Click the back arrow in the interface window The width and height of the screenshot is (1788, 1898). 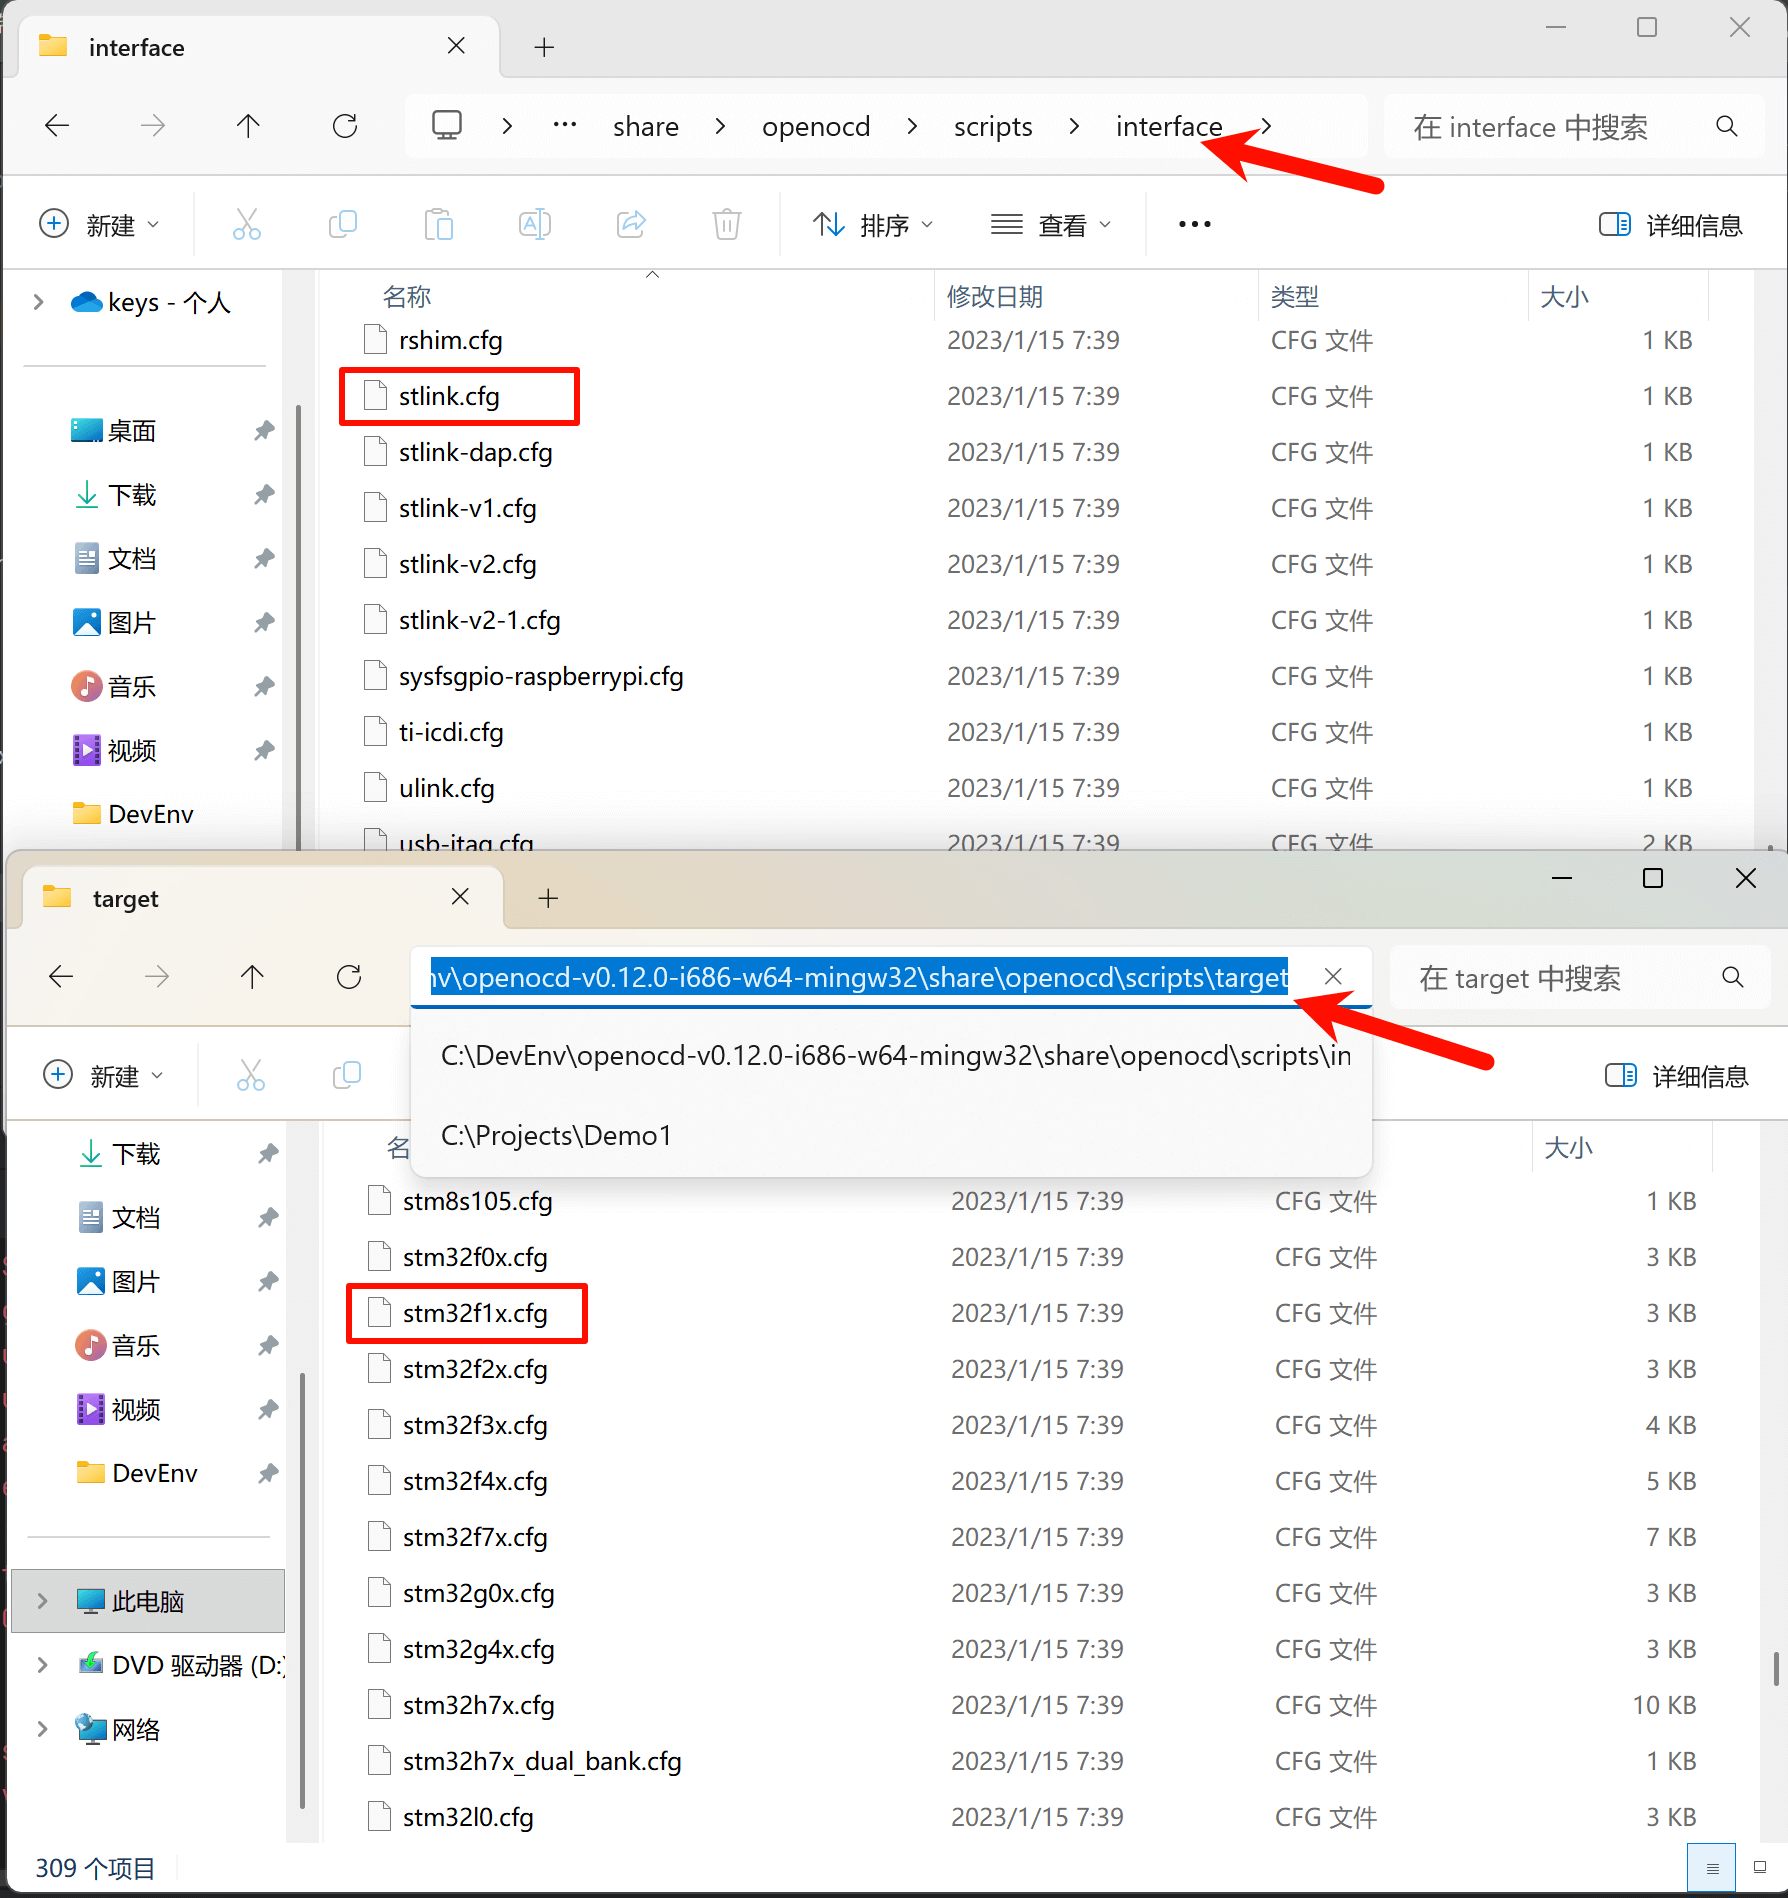57,126
